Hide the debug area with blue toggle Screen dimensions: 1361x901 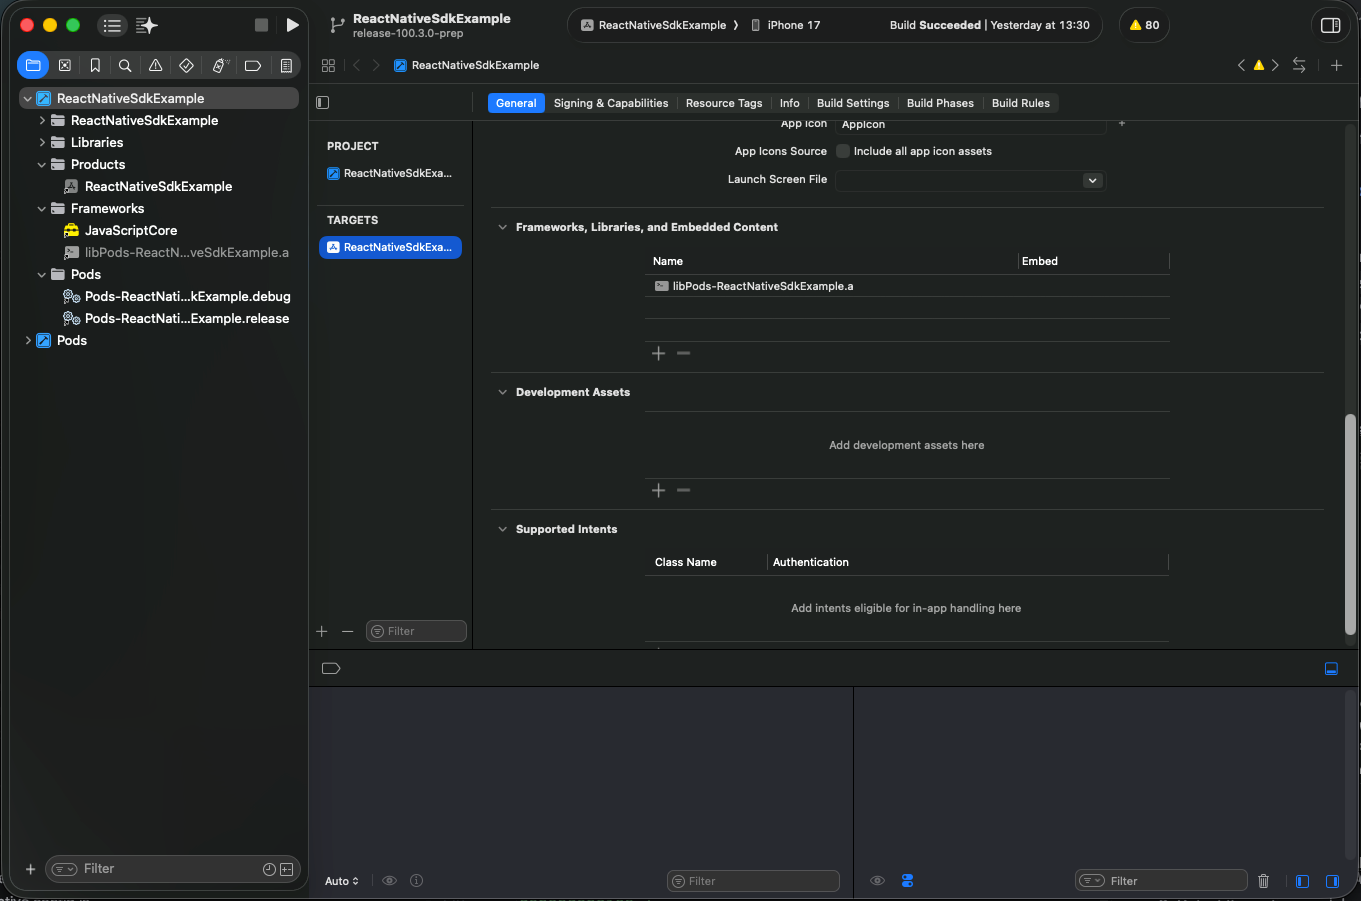[x=1331, y=668]
